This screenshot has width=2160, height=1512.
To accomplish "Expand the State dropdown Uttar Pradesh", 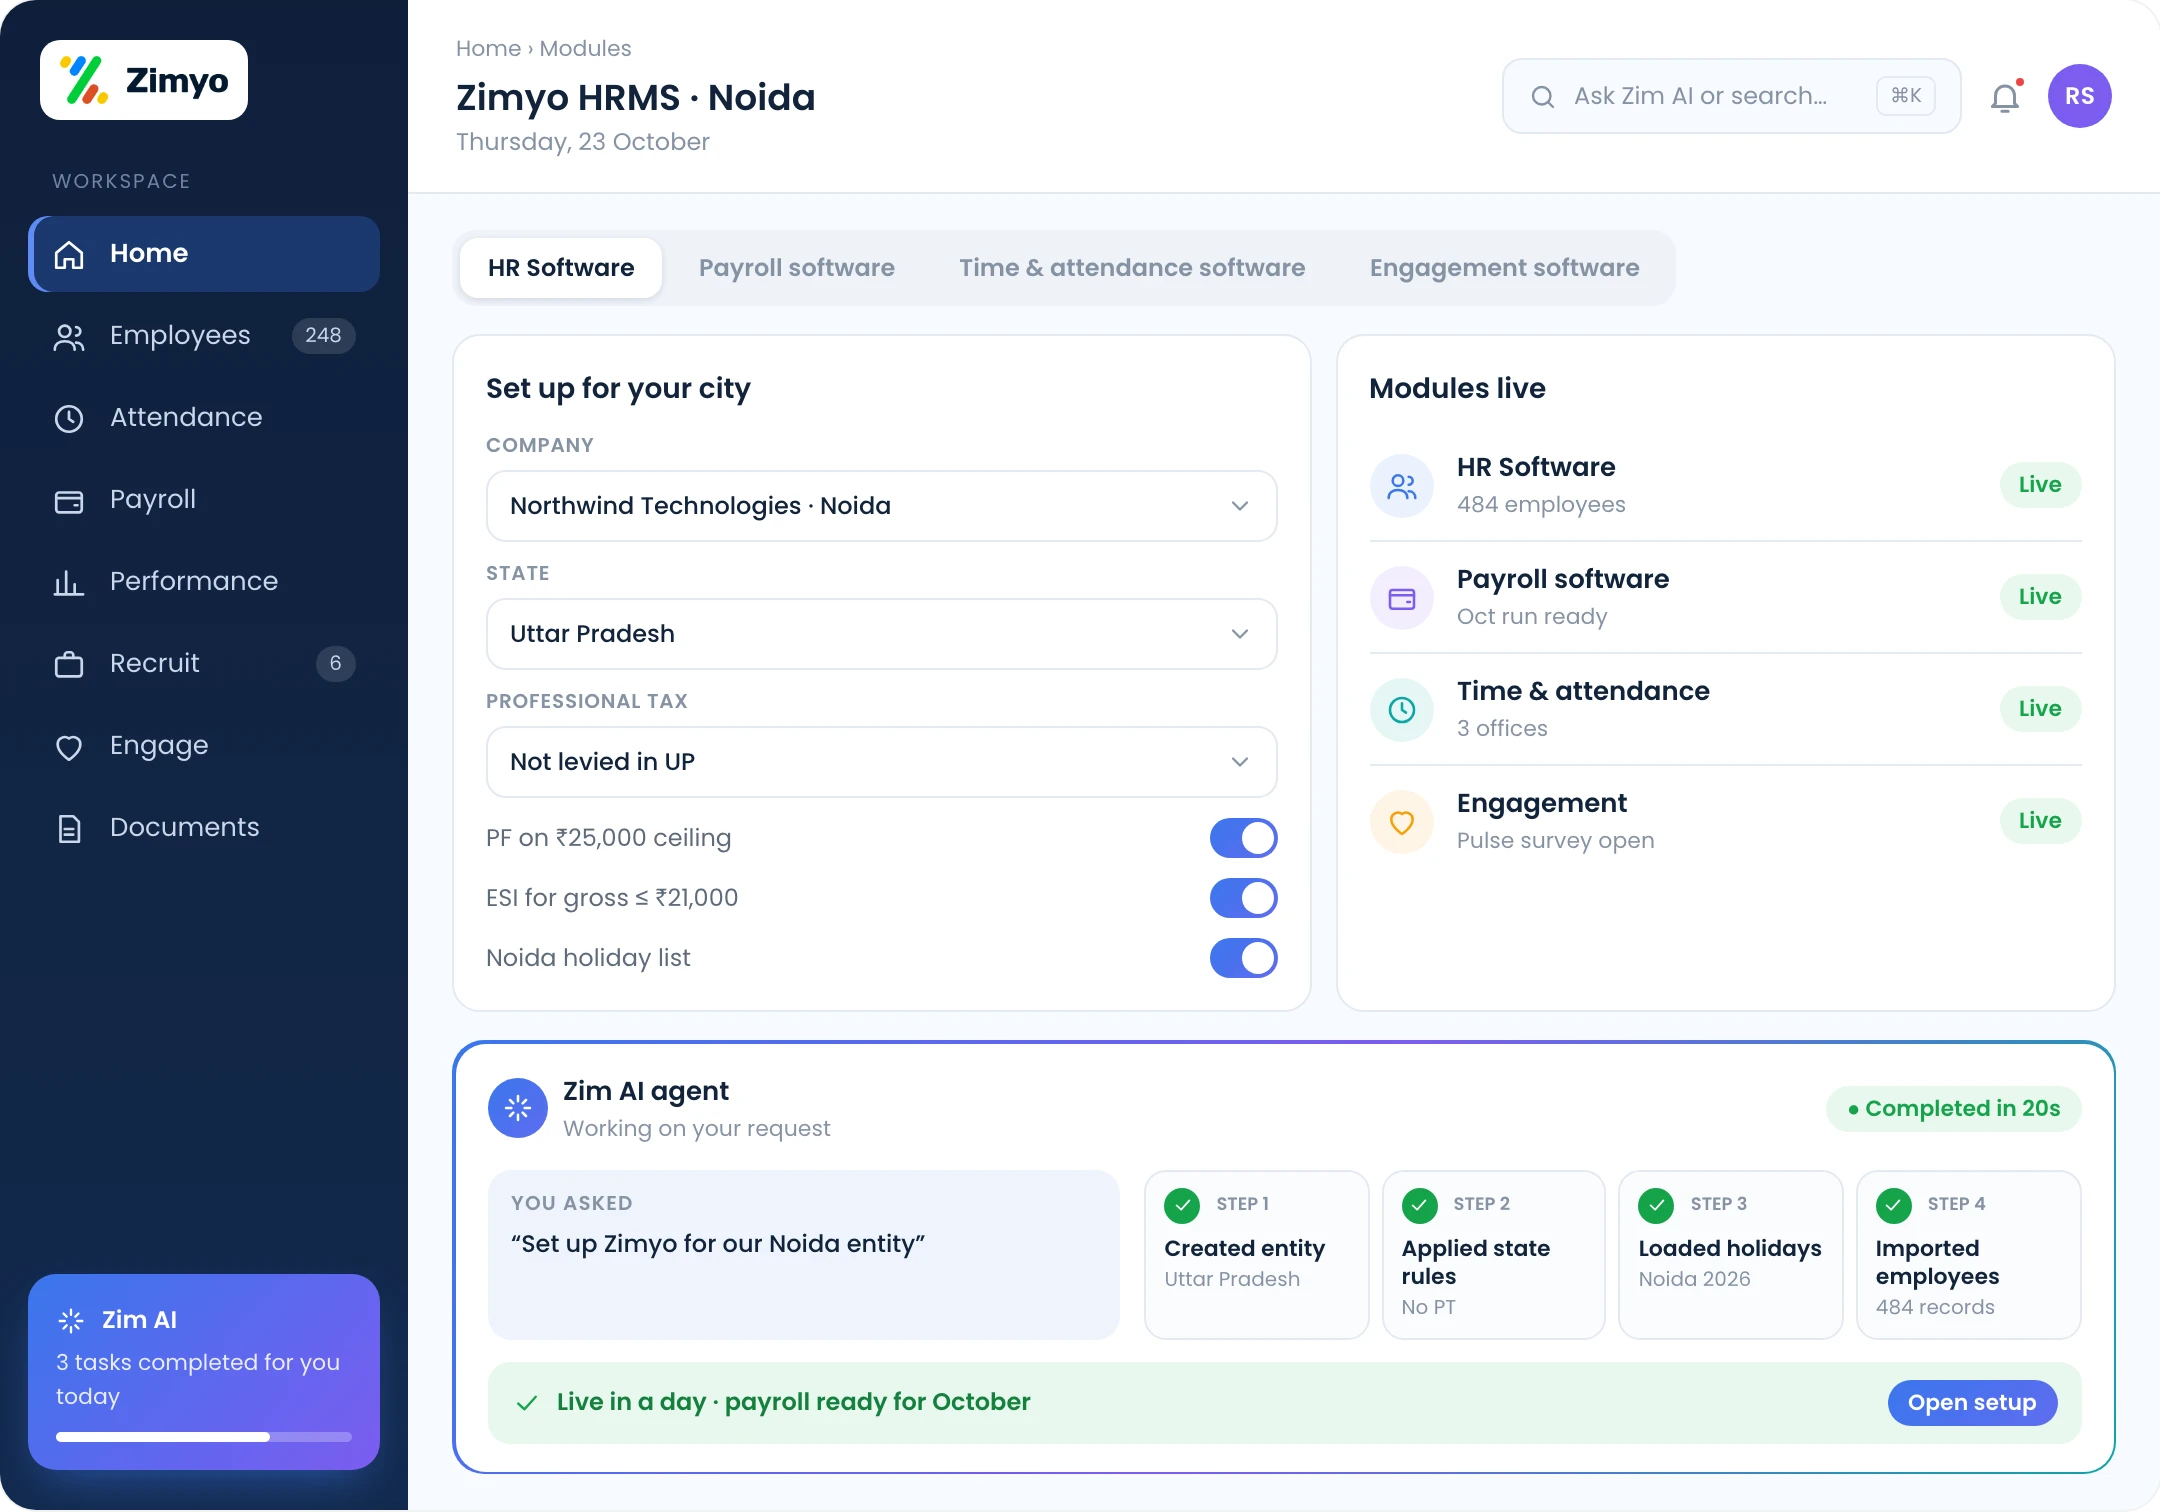I will coord(881,634).
